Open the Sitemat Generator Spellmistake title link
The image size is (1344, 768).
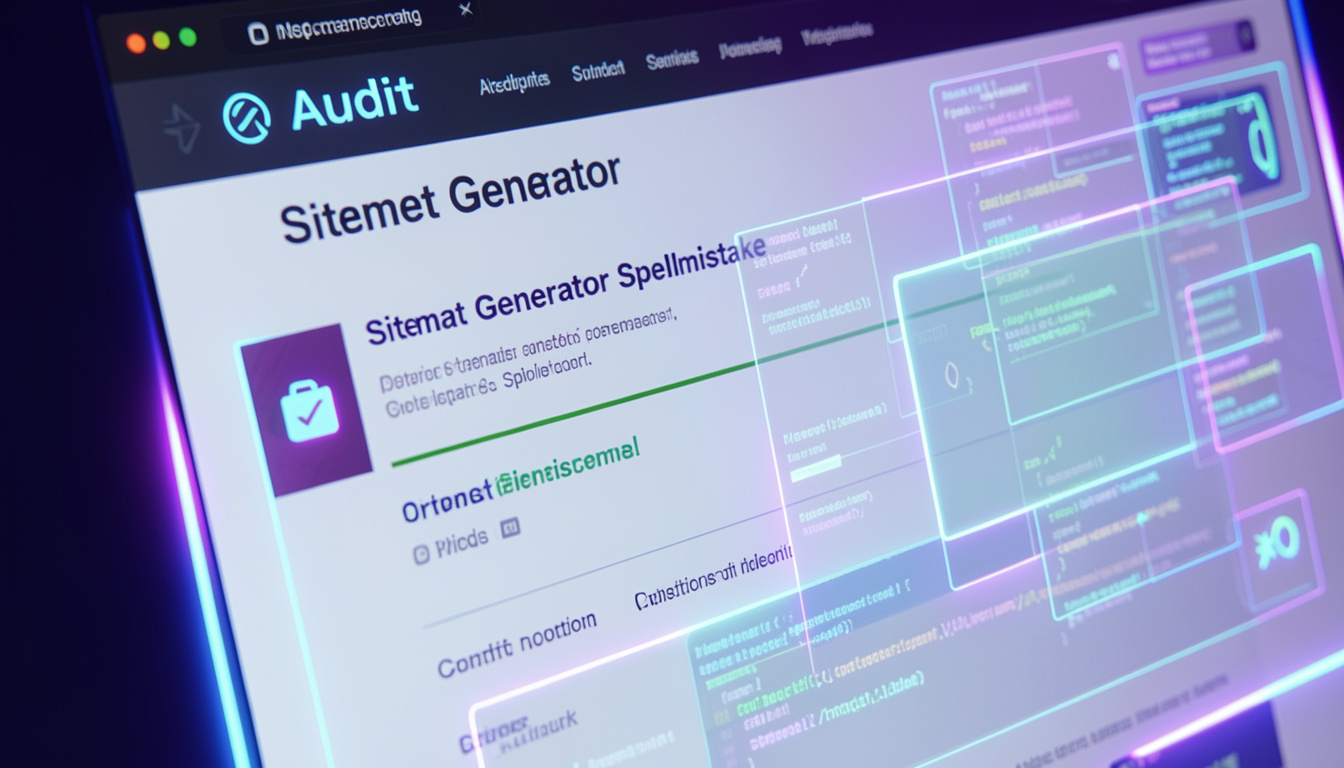565,292
